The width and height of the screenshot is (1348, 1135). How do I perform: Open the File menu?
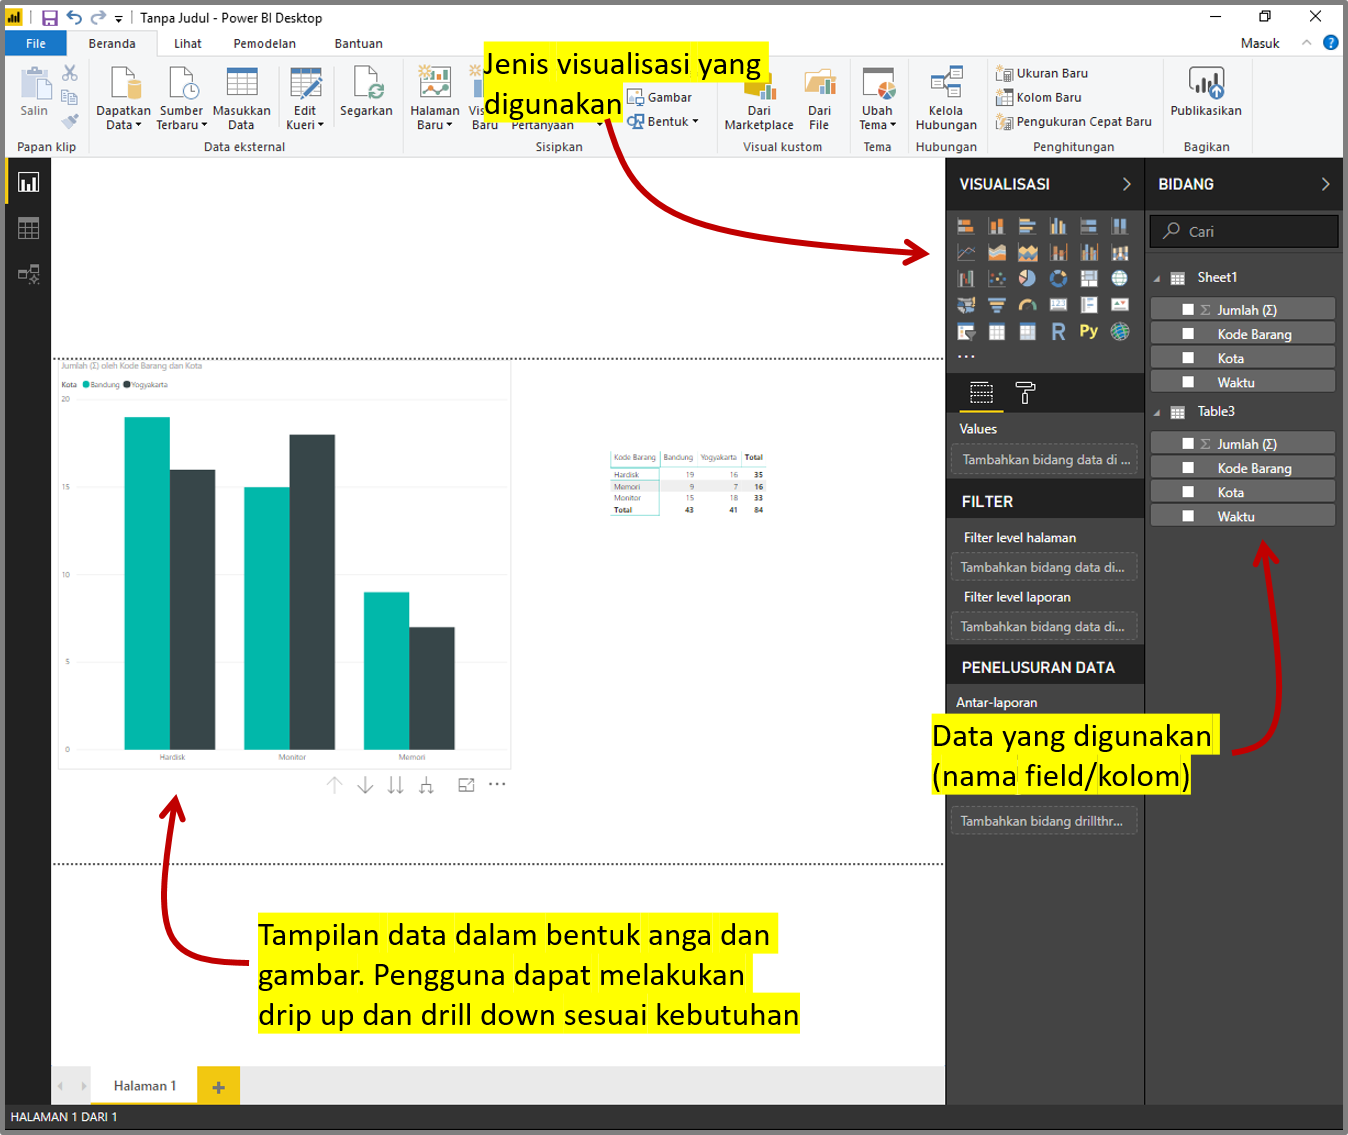point(35,43)
